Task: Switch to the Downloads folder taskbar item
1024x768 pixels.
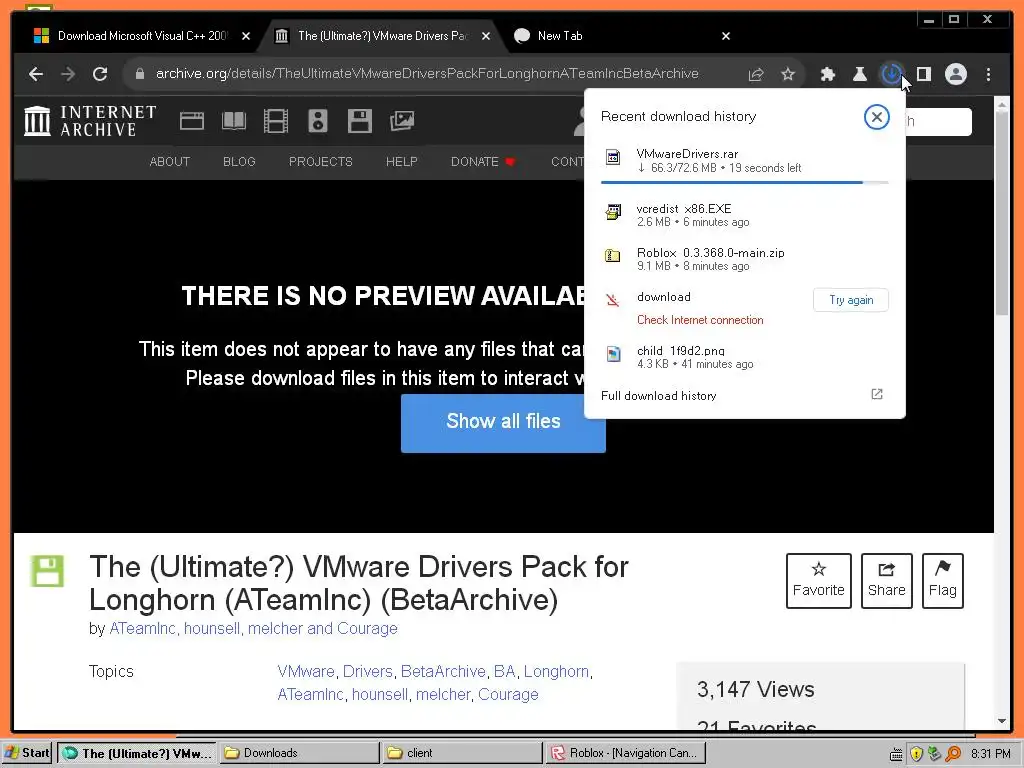Action: [298, 753]
